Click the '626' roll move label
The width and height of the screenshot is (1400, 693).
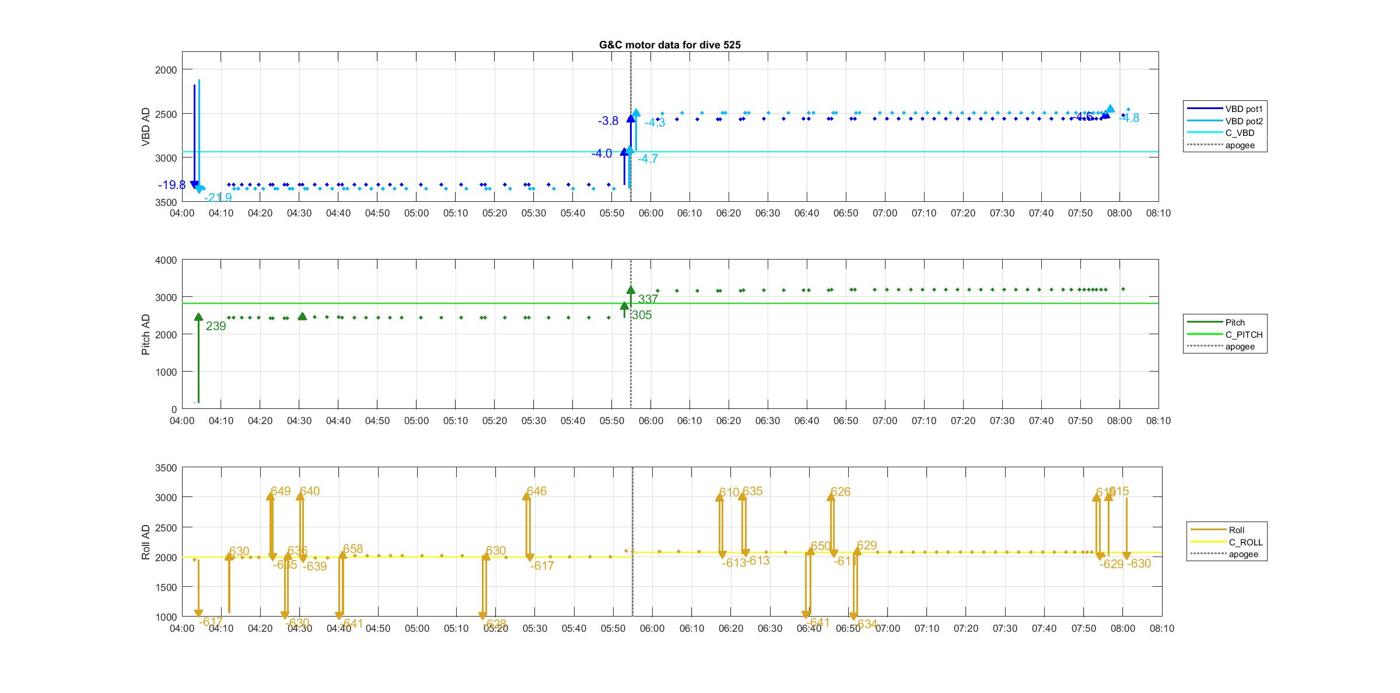point(841,492)
